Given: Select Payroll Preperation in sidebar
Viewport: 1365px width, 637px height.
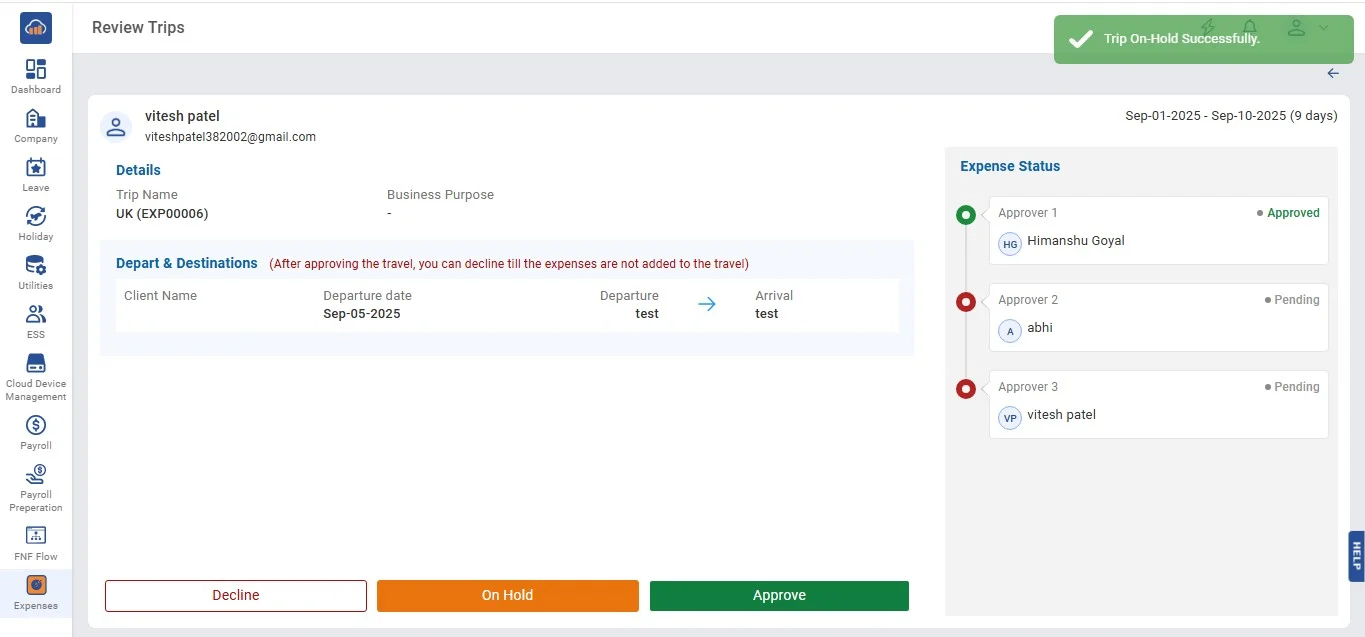Looking at the screenshot, I should 36,474.
